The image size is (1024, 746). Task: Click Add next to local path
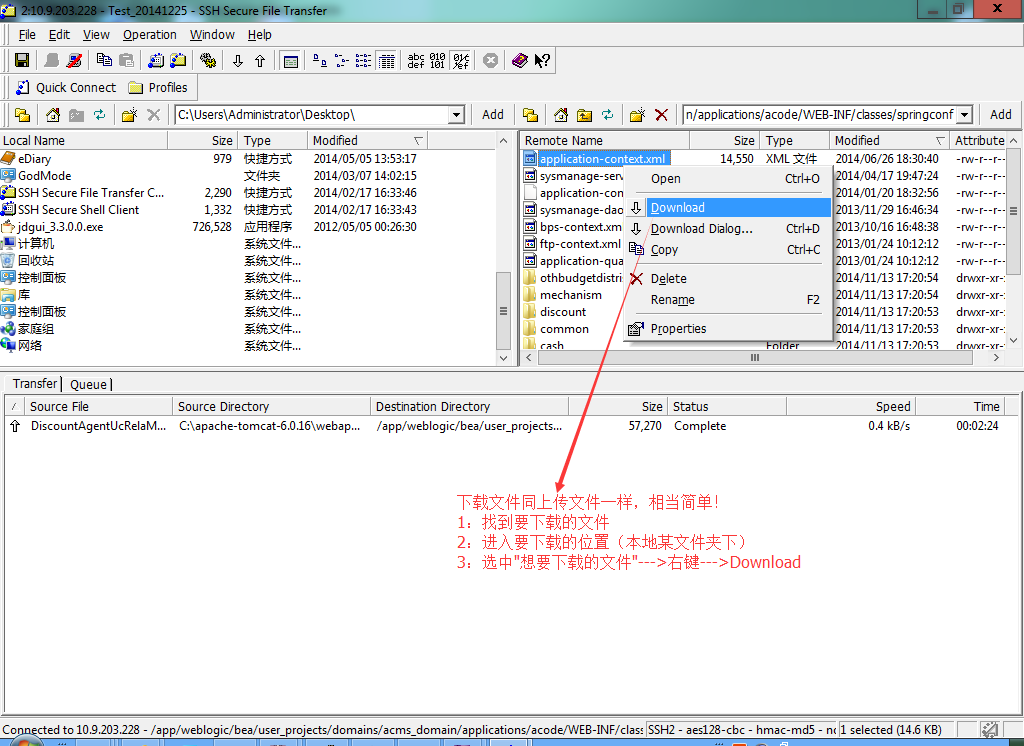click(x=492, y=115)
